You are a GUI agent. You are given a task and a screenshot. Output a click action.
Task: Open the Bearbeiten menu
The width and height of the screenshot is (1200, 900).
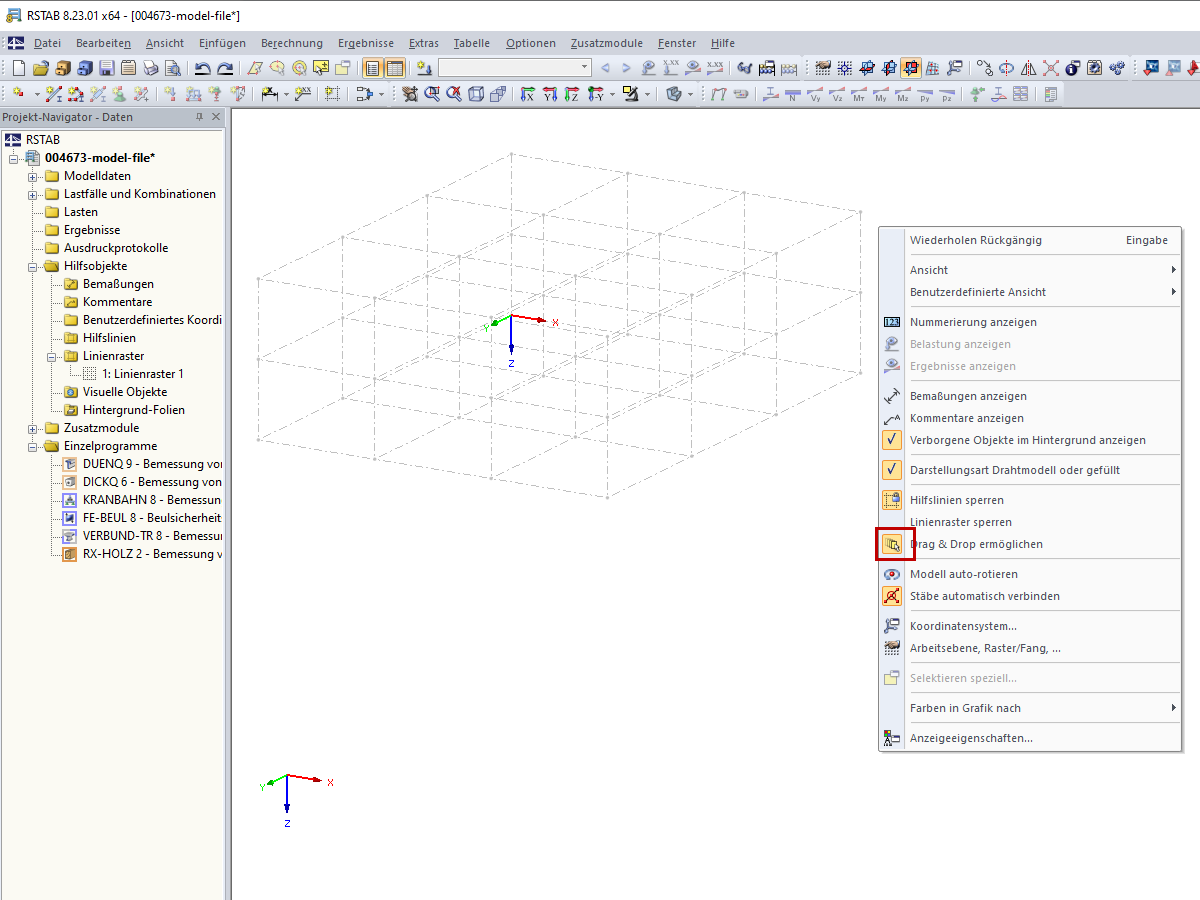[103, 43]
